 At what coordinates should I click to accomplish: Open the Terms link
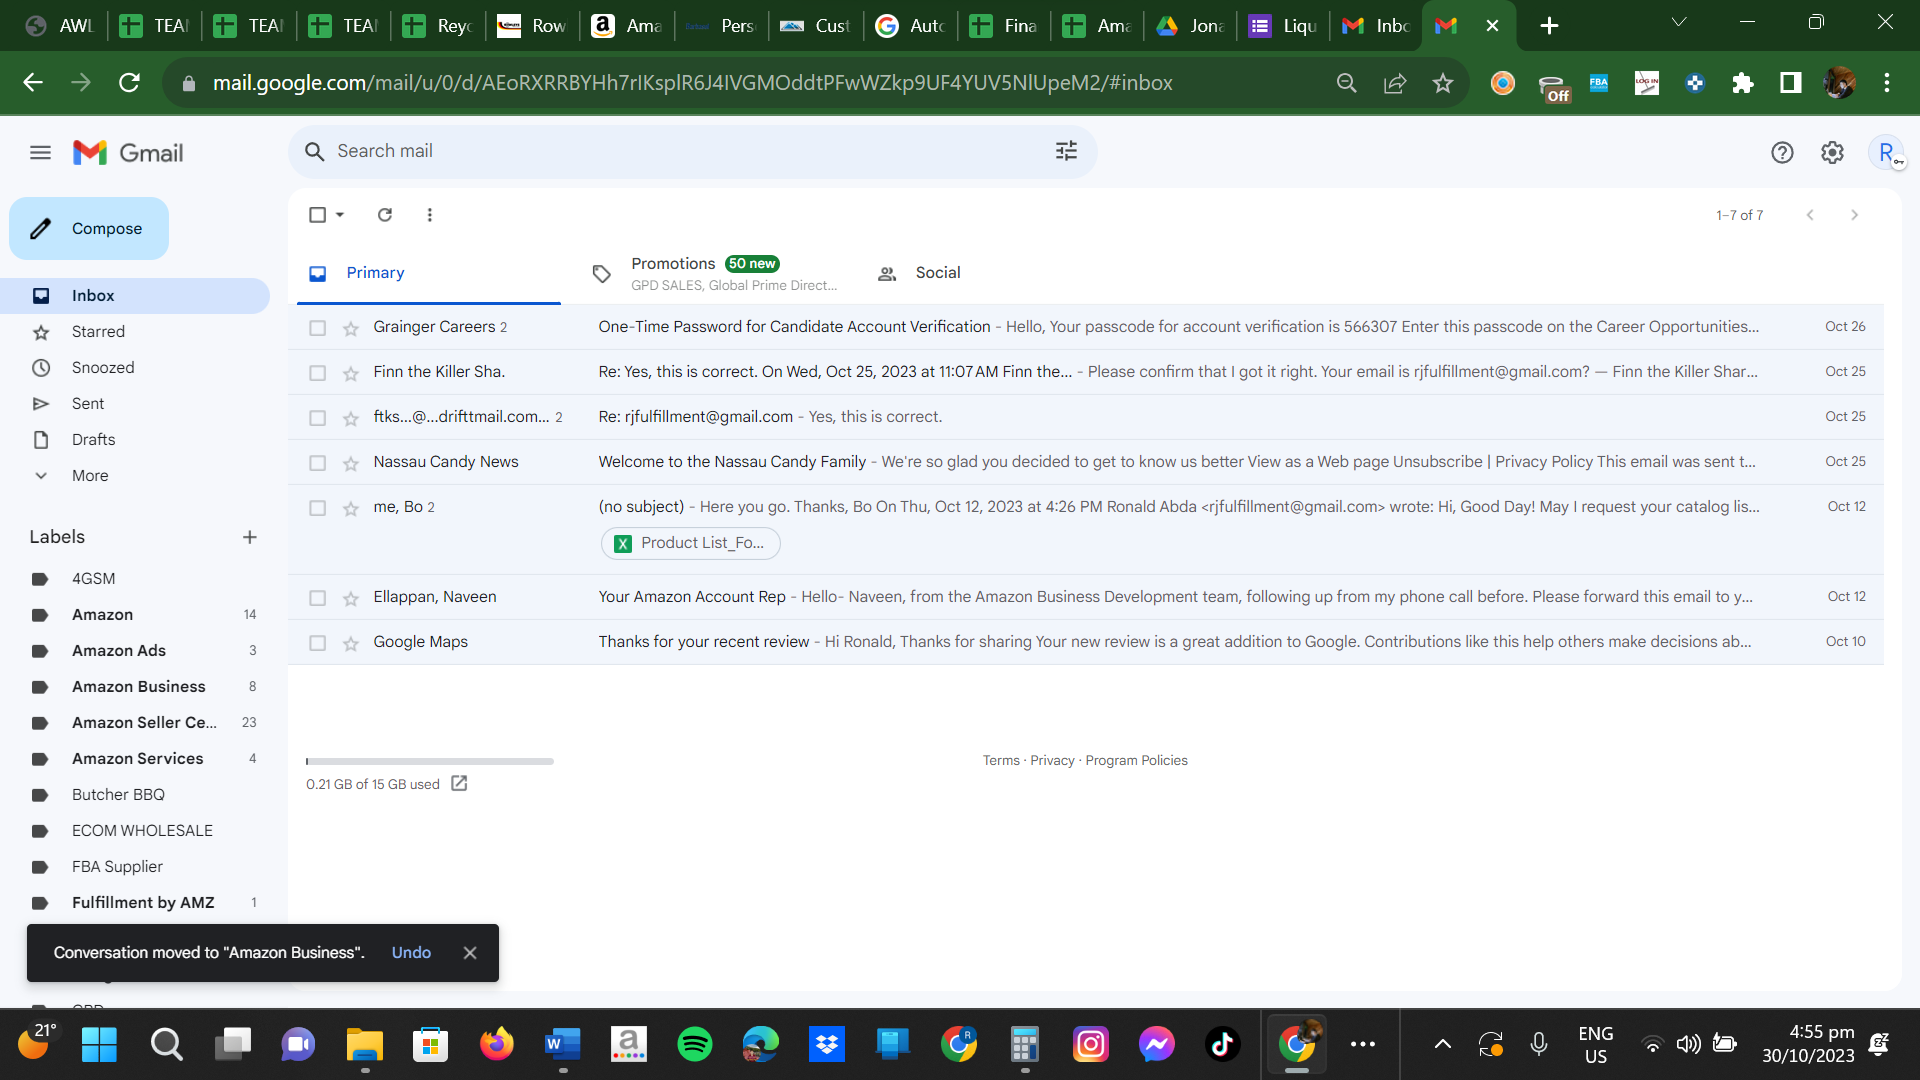coord(1001,761)
